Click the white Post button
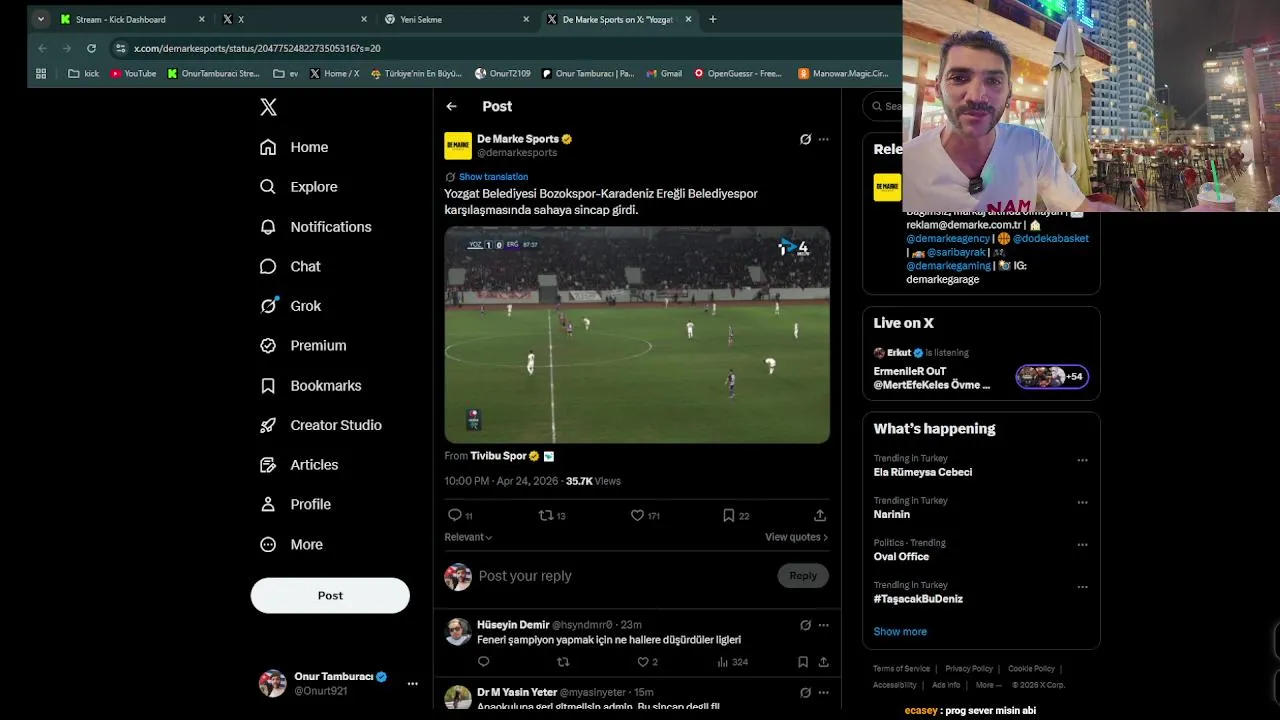Viewport: 1280px width, 720px height. (x=330, y=595)
